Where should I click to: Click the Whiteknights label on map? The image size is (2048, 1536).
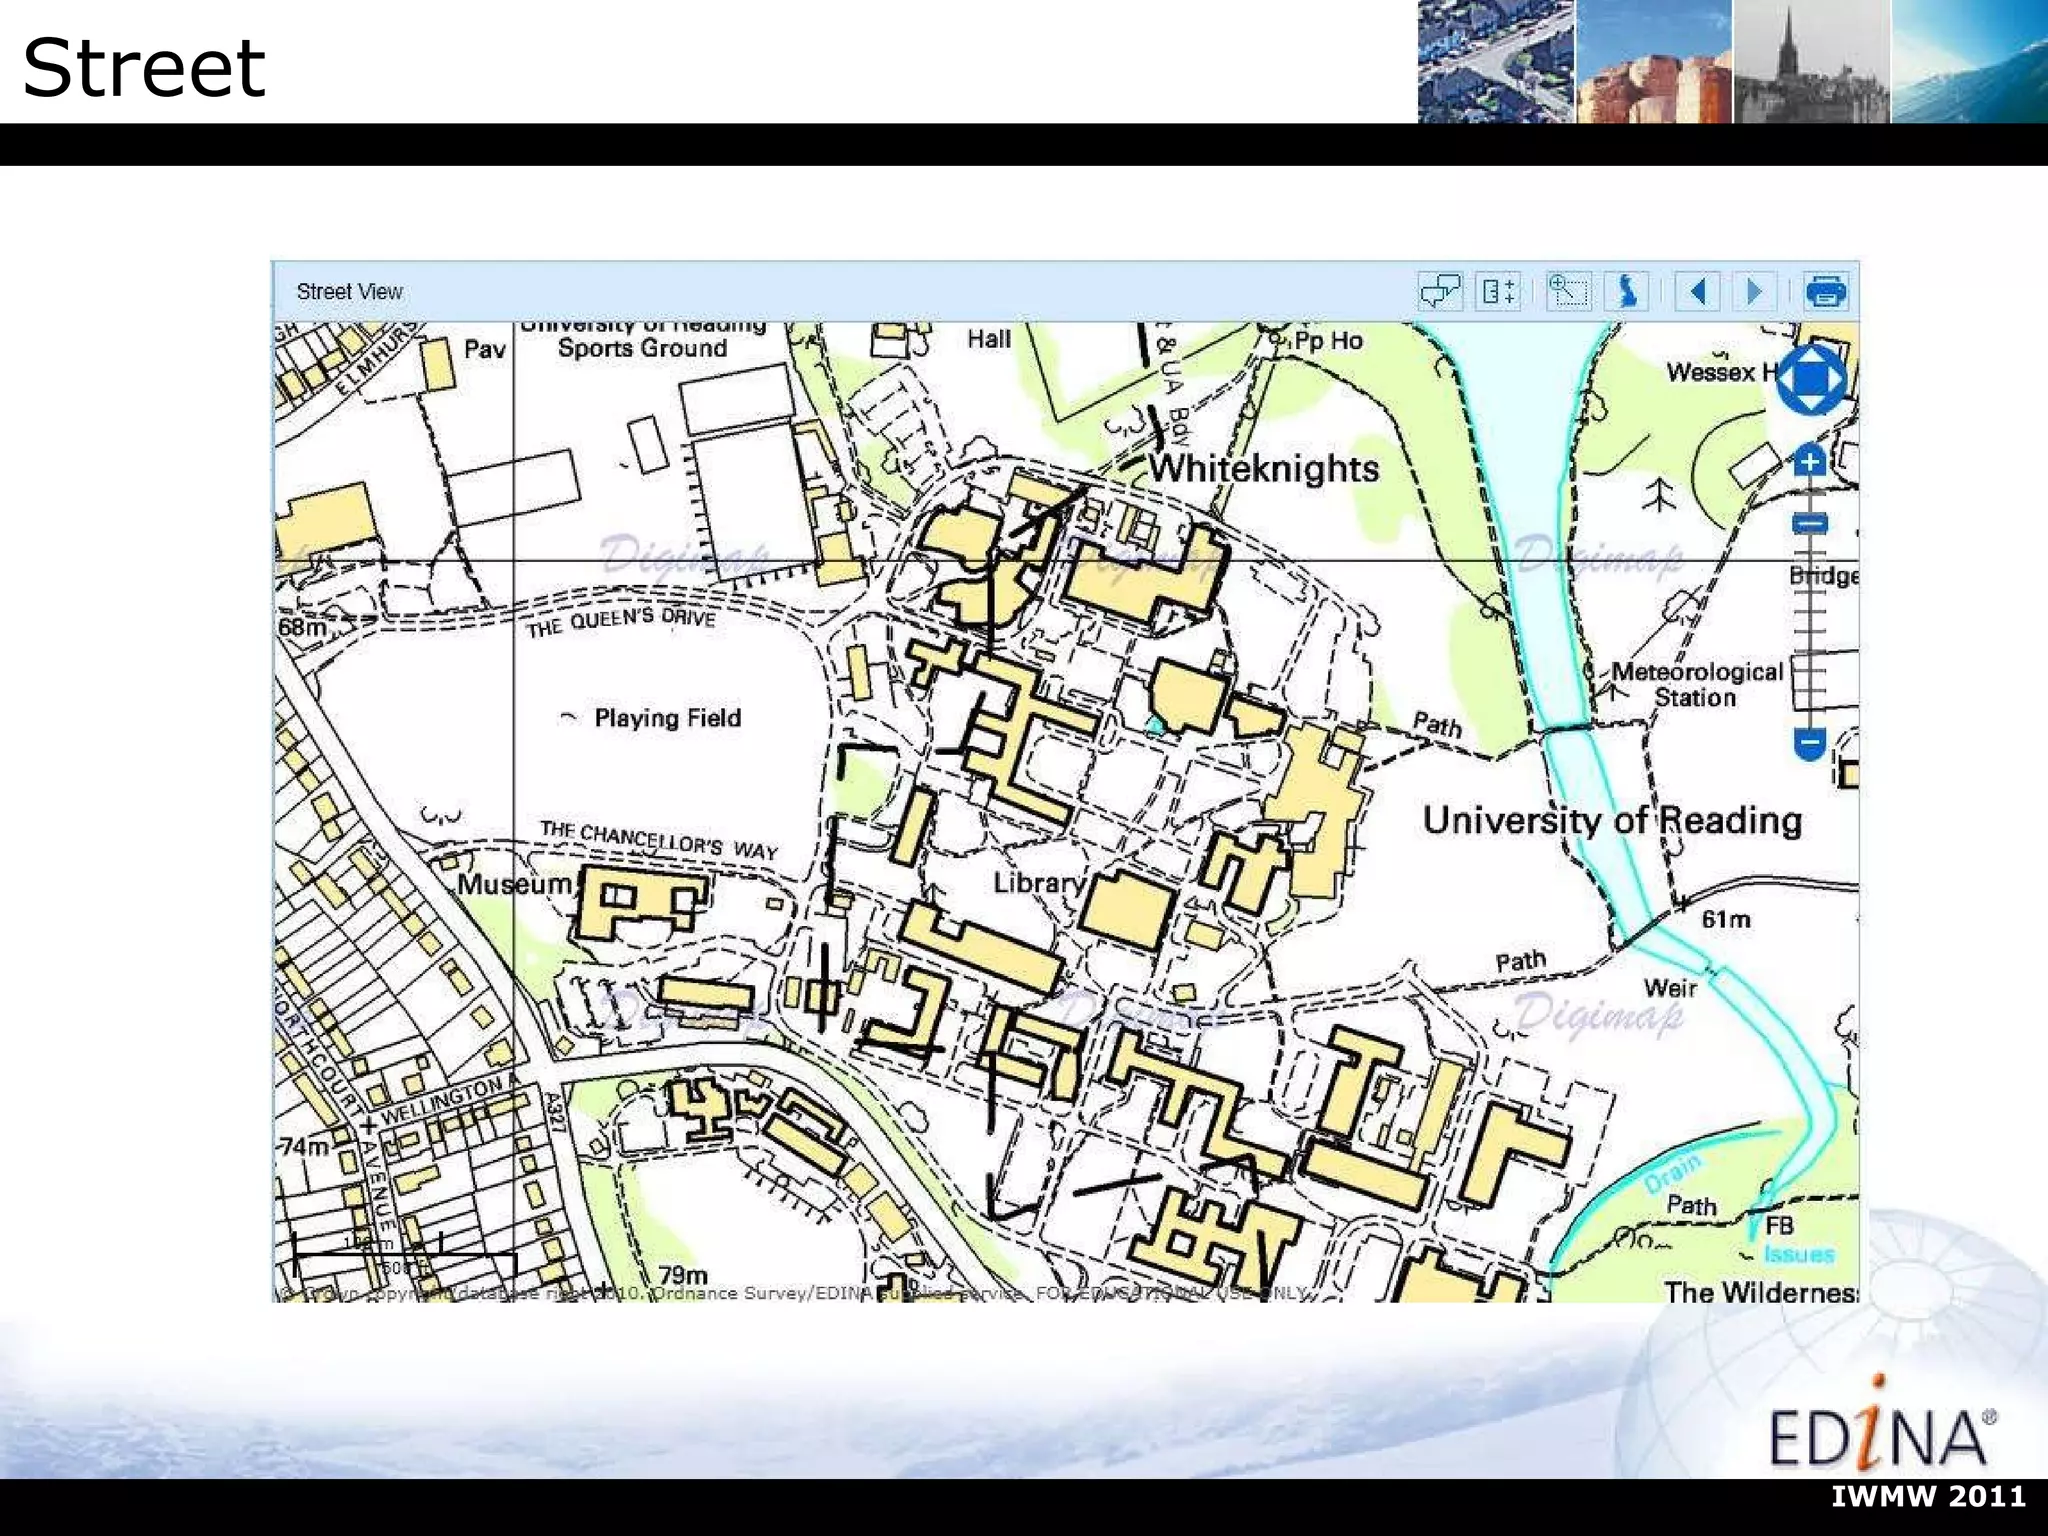[1263, 469]
